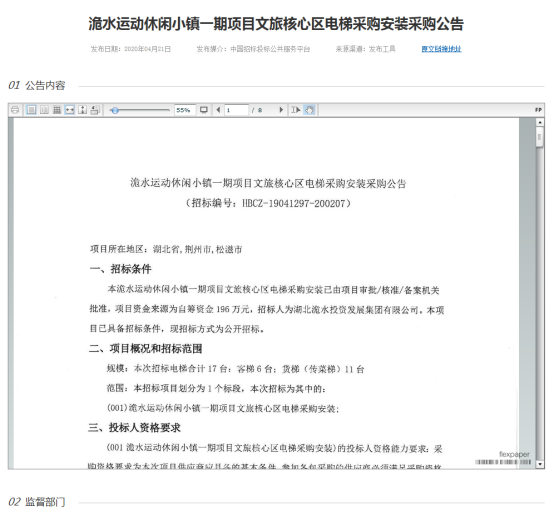Viewport: 554px width, 517px height.
Task: Open fullscreen mode with monitor icon
Action: 204,110
